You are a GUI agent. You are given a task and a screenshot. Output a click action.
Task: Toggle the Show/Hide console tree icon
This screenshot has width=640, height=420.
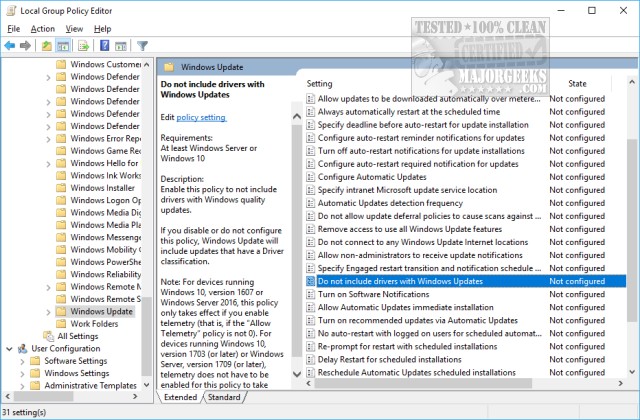click(x=63, y=46)
